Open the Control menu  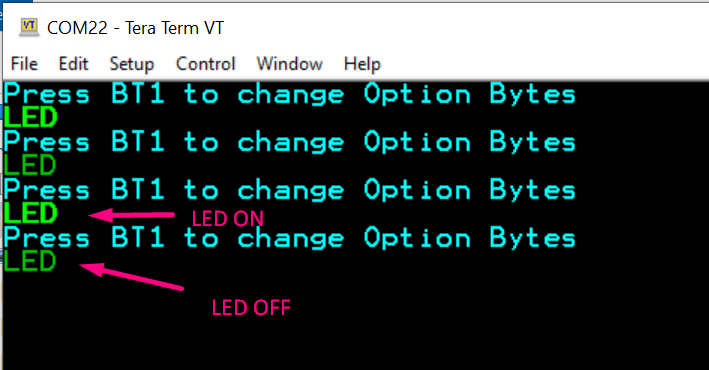(206, 64)
